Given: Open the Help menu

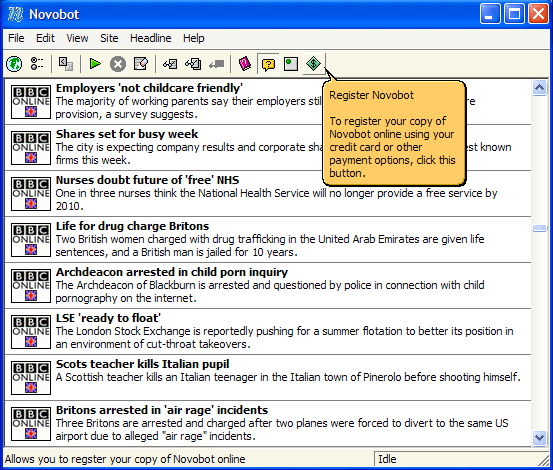Looking at the screenshot, I should (194, 38).
